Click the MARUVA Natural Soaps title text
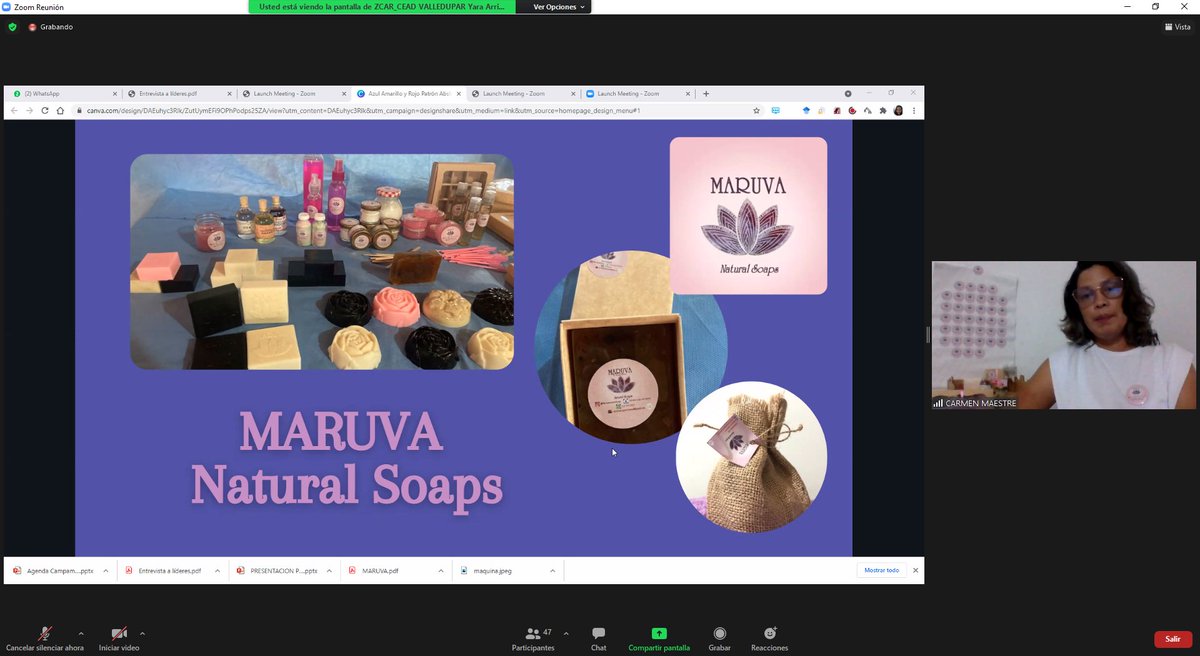 [346, 457]
